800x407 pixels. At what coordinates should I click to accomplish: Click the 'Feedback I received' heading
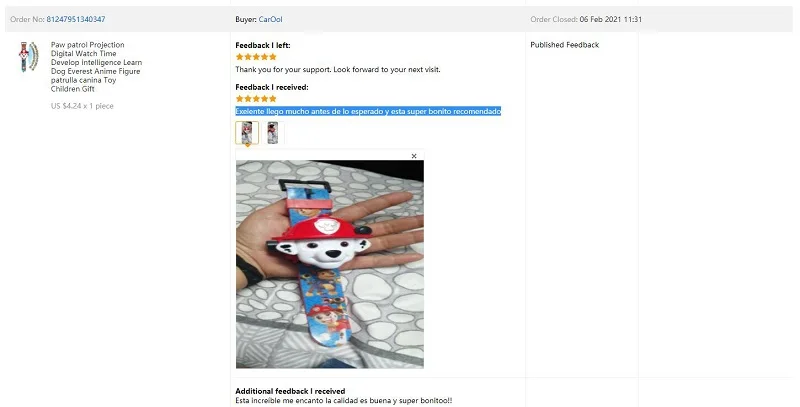click(272, 87)
